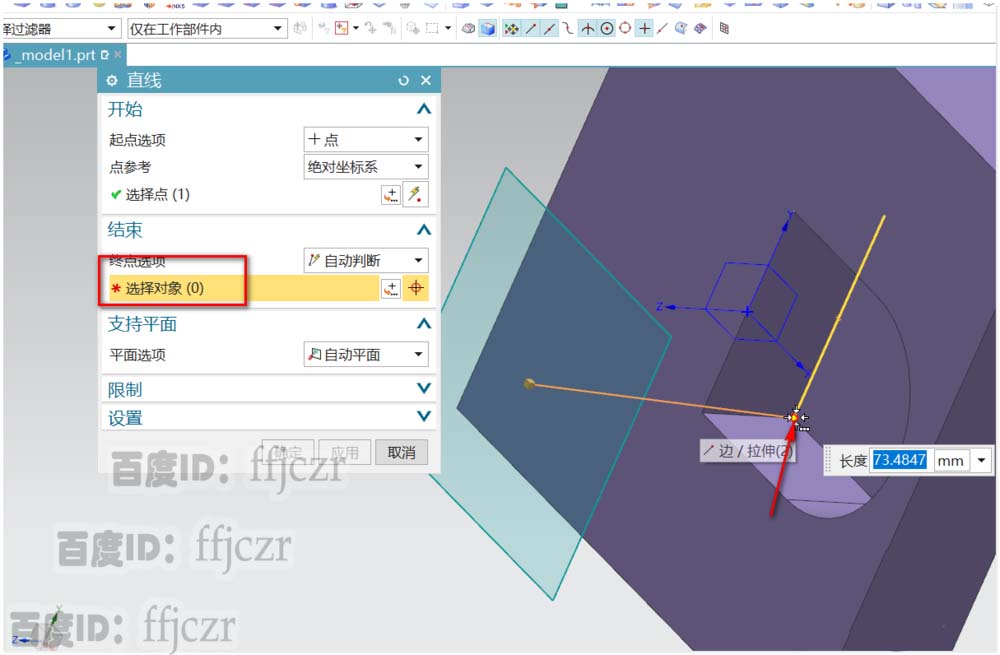Viewport: 1000px width, 655px height.
Task: Toggle Midpoint snap
Action: click(x=549, y=29)
